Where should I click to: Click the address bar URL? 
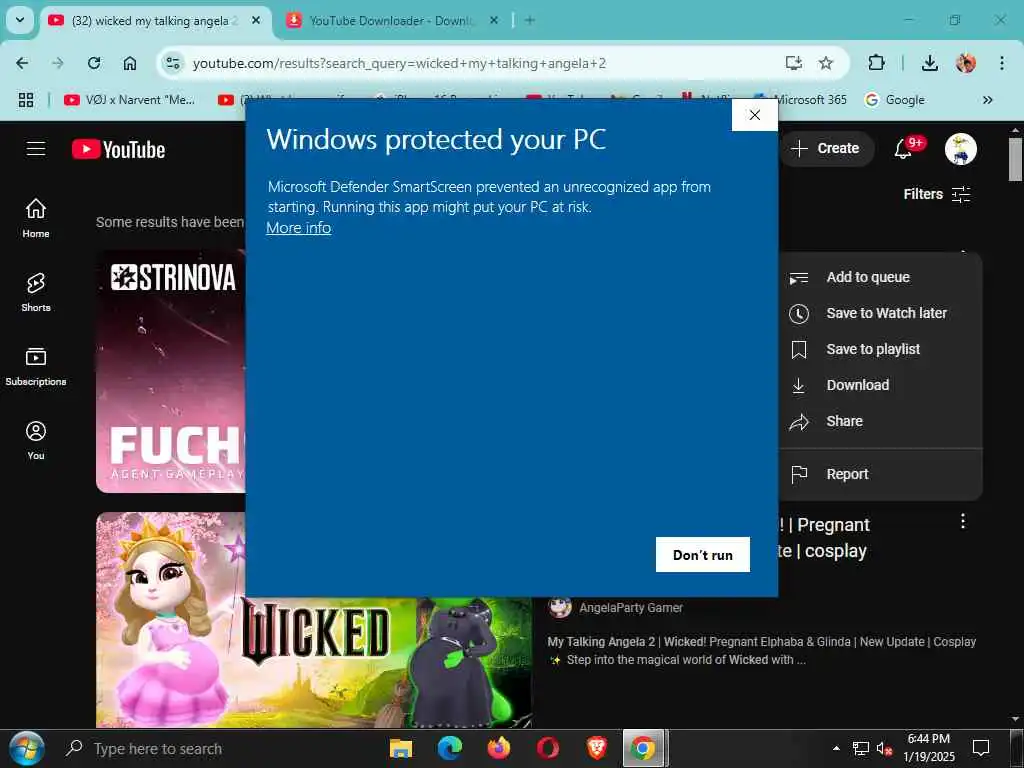pyautogui.click(x=399, y=63)
